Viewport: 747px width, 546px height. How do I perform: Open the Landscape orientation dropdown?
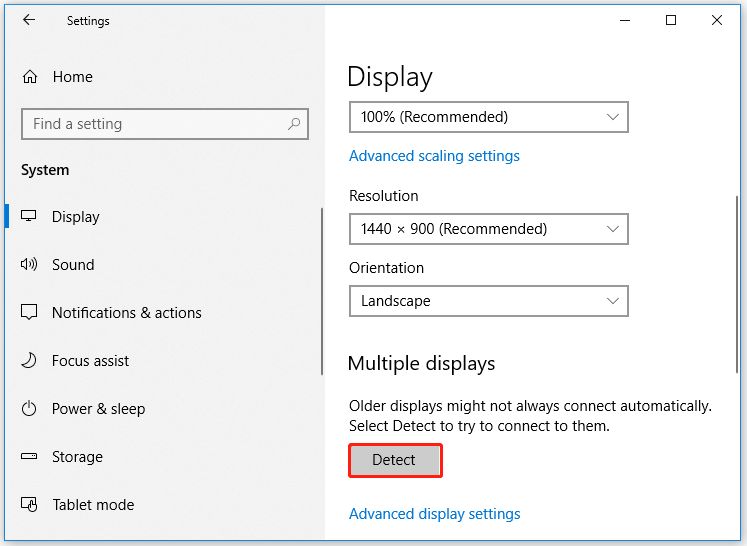[x=489, y=301]
